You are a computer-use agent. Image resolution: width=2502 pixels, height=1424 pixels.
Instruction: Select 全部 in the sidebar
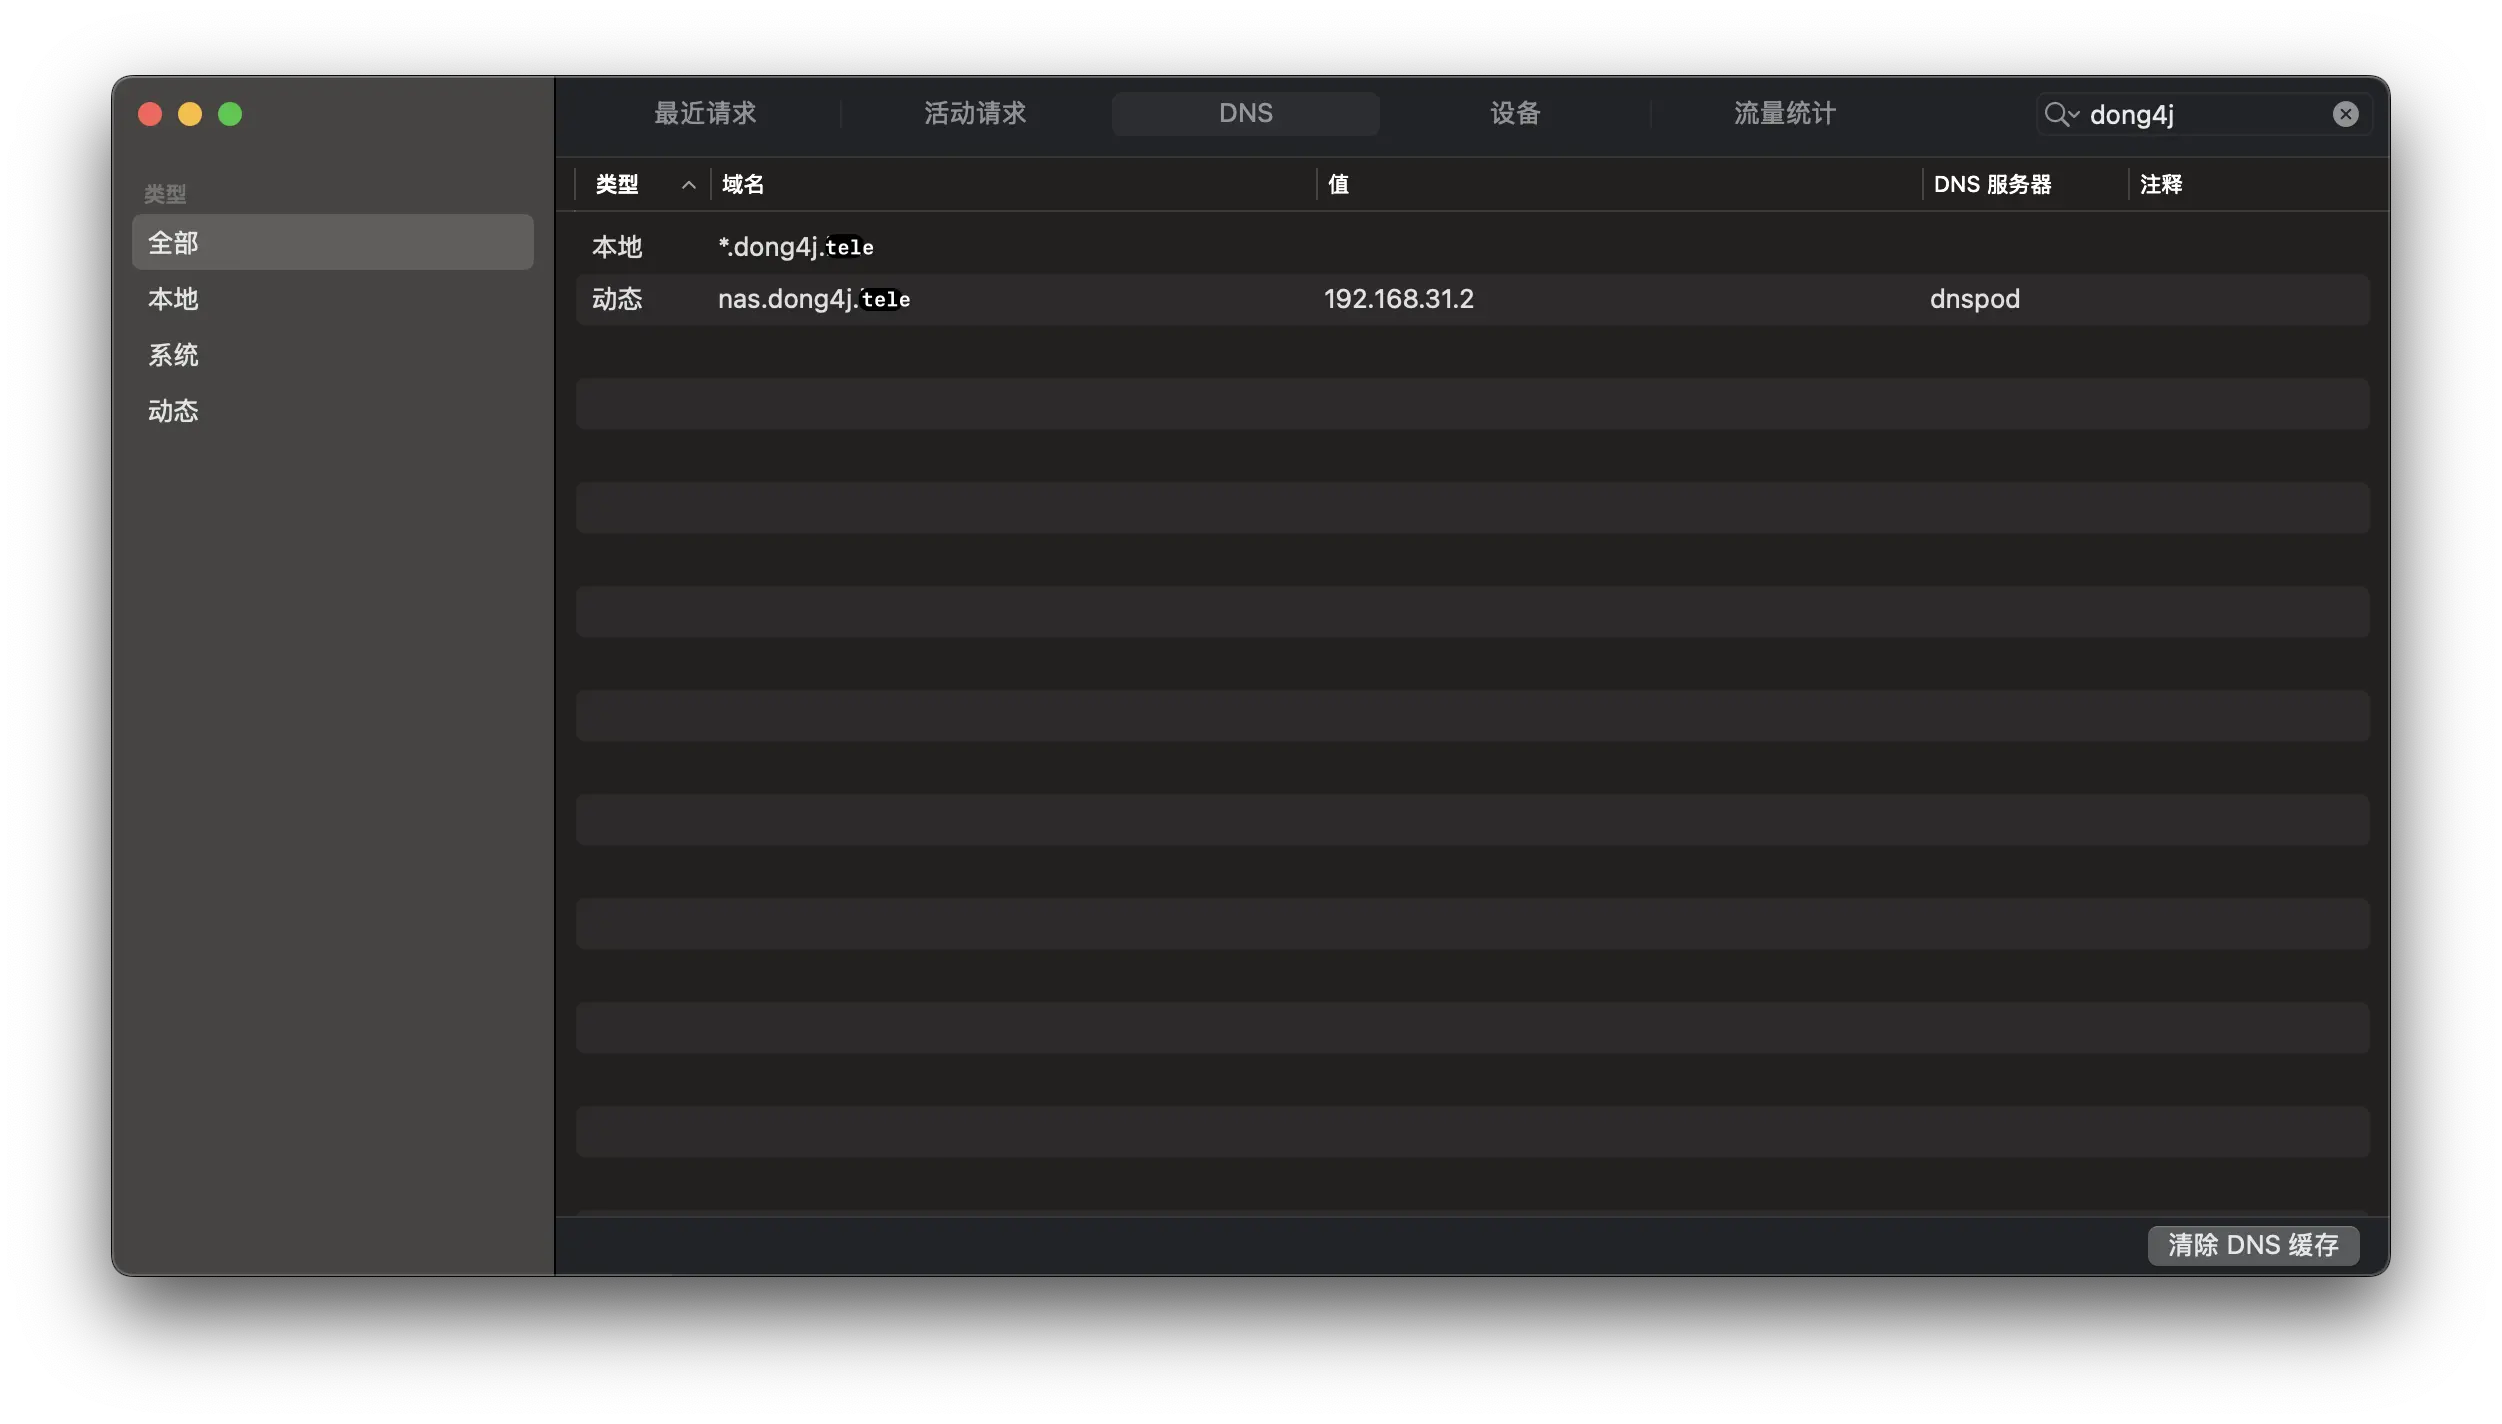[174, 243]
